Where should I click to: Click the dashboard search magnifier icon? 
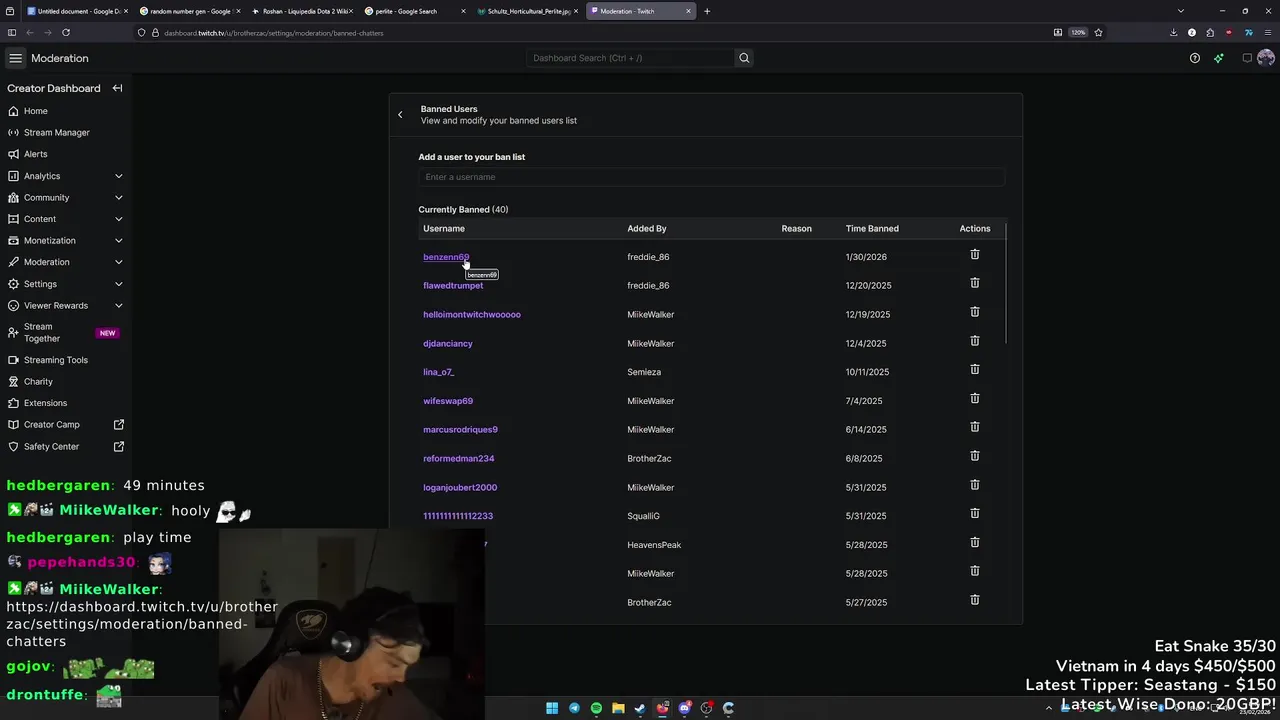744,58
